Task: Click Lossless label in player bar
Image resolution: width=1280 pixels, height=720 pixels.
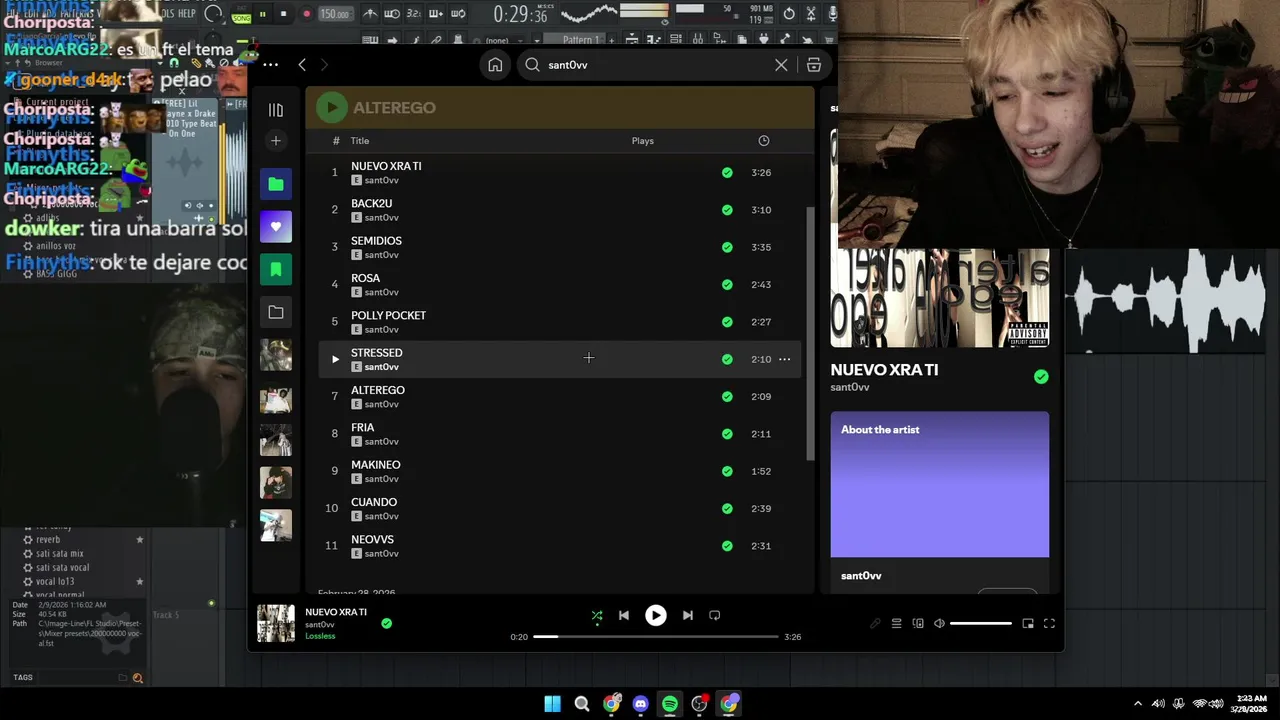Action: pyautogui.click(x=320, y=636)
